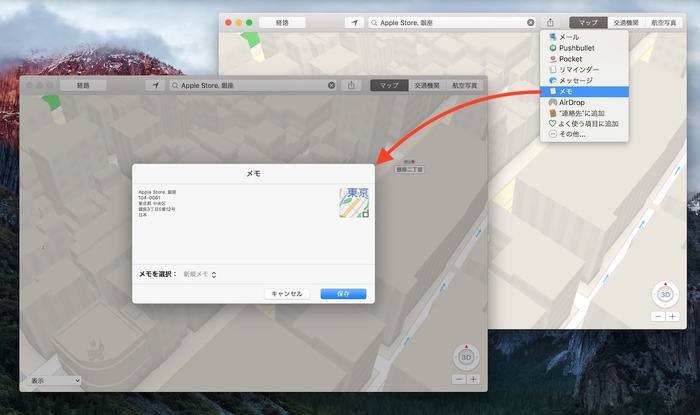Choose リマインダー in share menu
700x415 pixels.
point(584,70)
